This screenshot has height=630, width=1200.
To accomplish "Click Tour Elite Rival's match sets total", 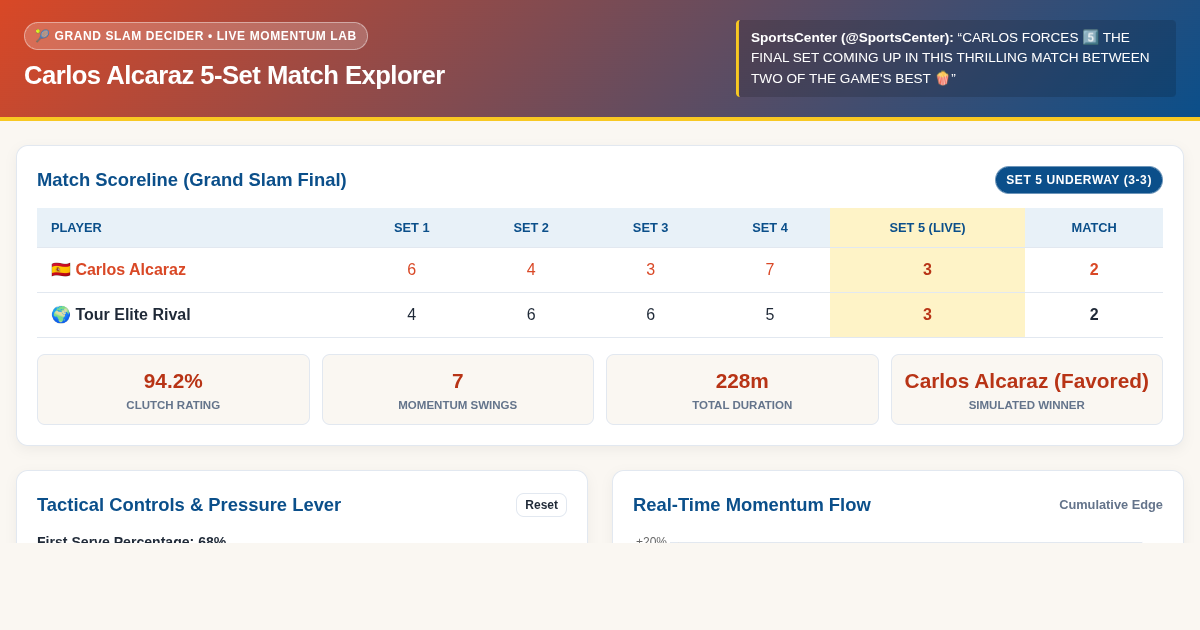I will [1094, 315].
